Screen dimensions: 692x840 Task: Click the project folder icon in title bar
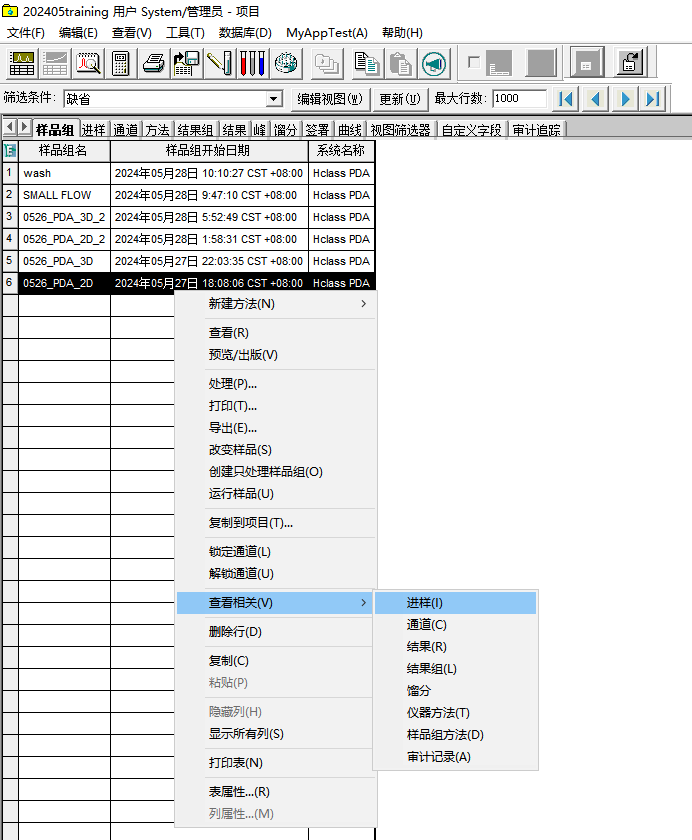pos(10,11)
